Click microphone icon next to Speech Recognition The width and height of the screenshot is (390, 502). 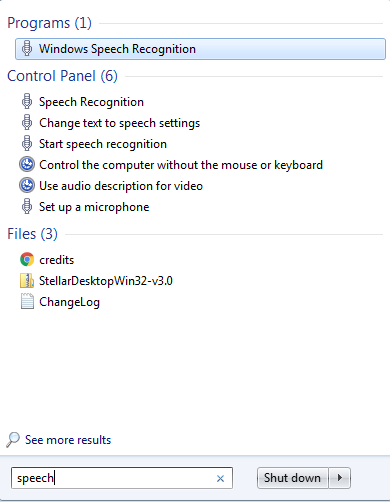coord(27,102)
